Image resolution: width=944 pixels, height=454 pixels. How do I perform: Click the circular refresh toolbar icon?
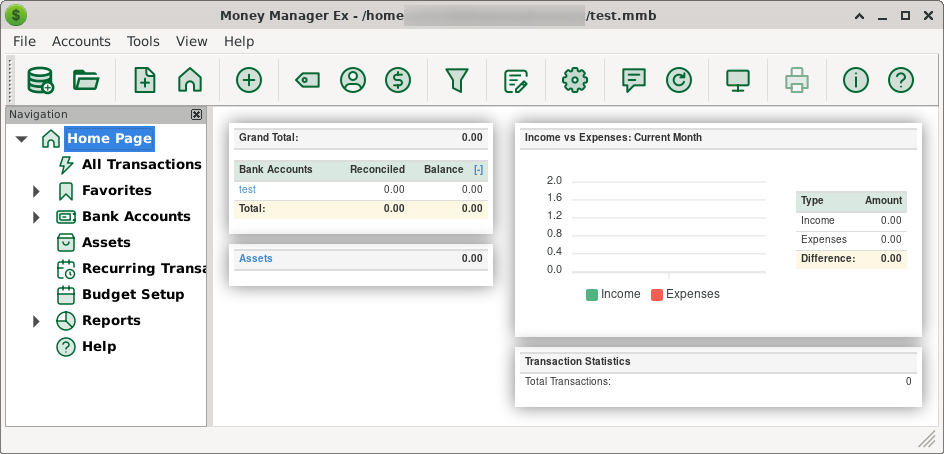[679, 79]
